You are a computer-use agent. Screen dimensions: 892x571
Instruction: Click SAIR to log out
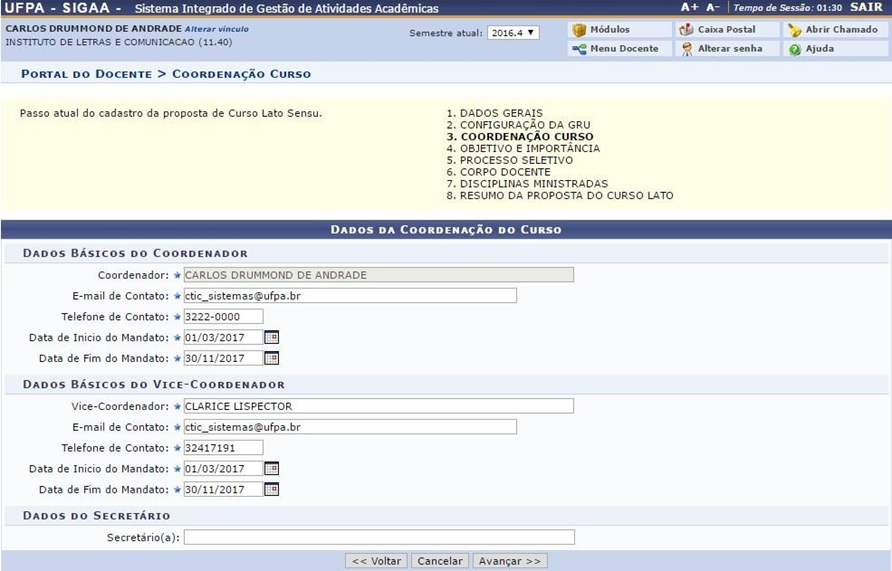tap(866, 7)
